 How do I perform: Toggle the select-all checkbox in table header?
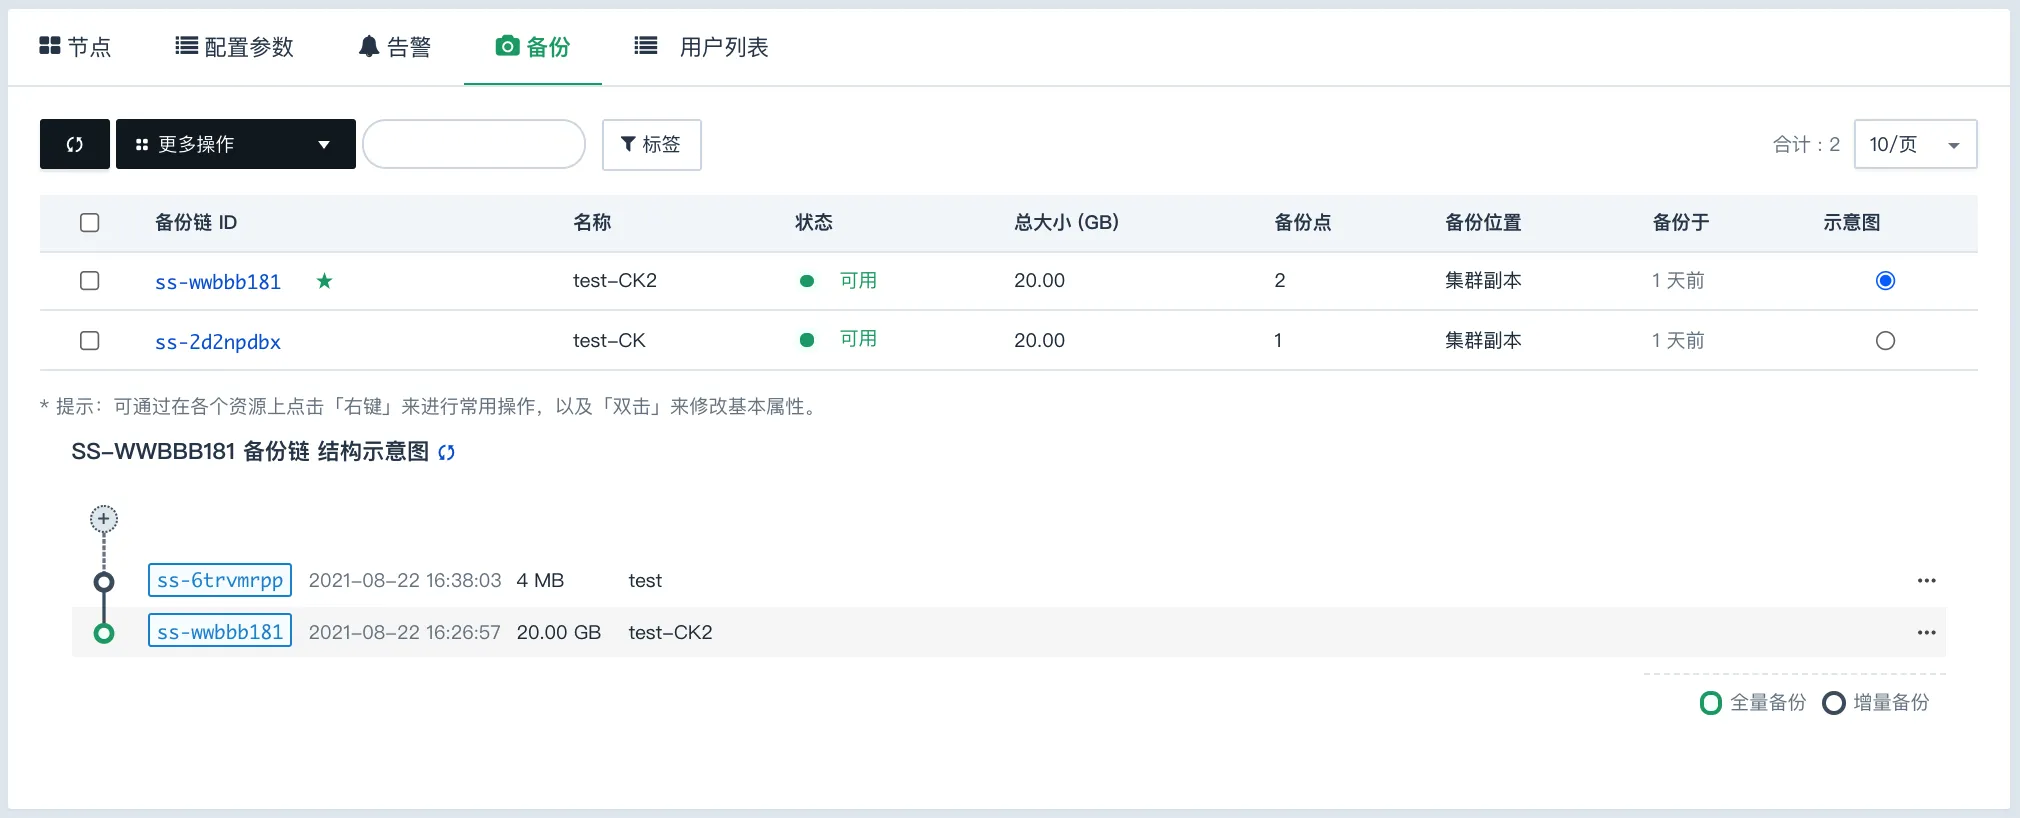pyautogui.click(x=90, y=223)
